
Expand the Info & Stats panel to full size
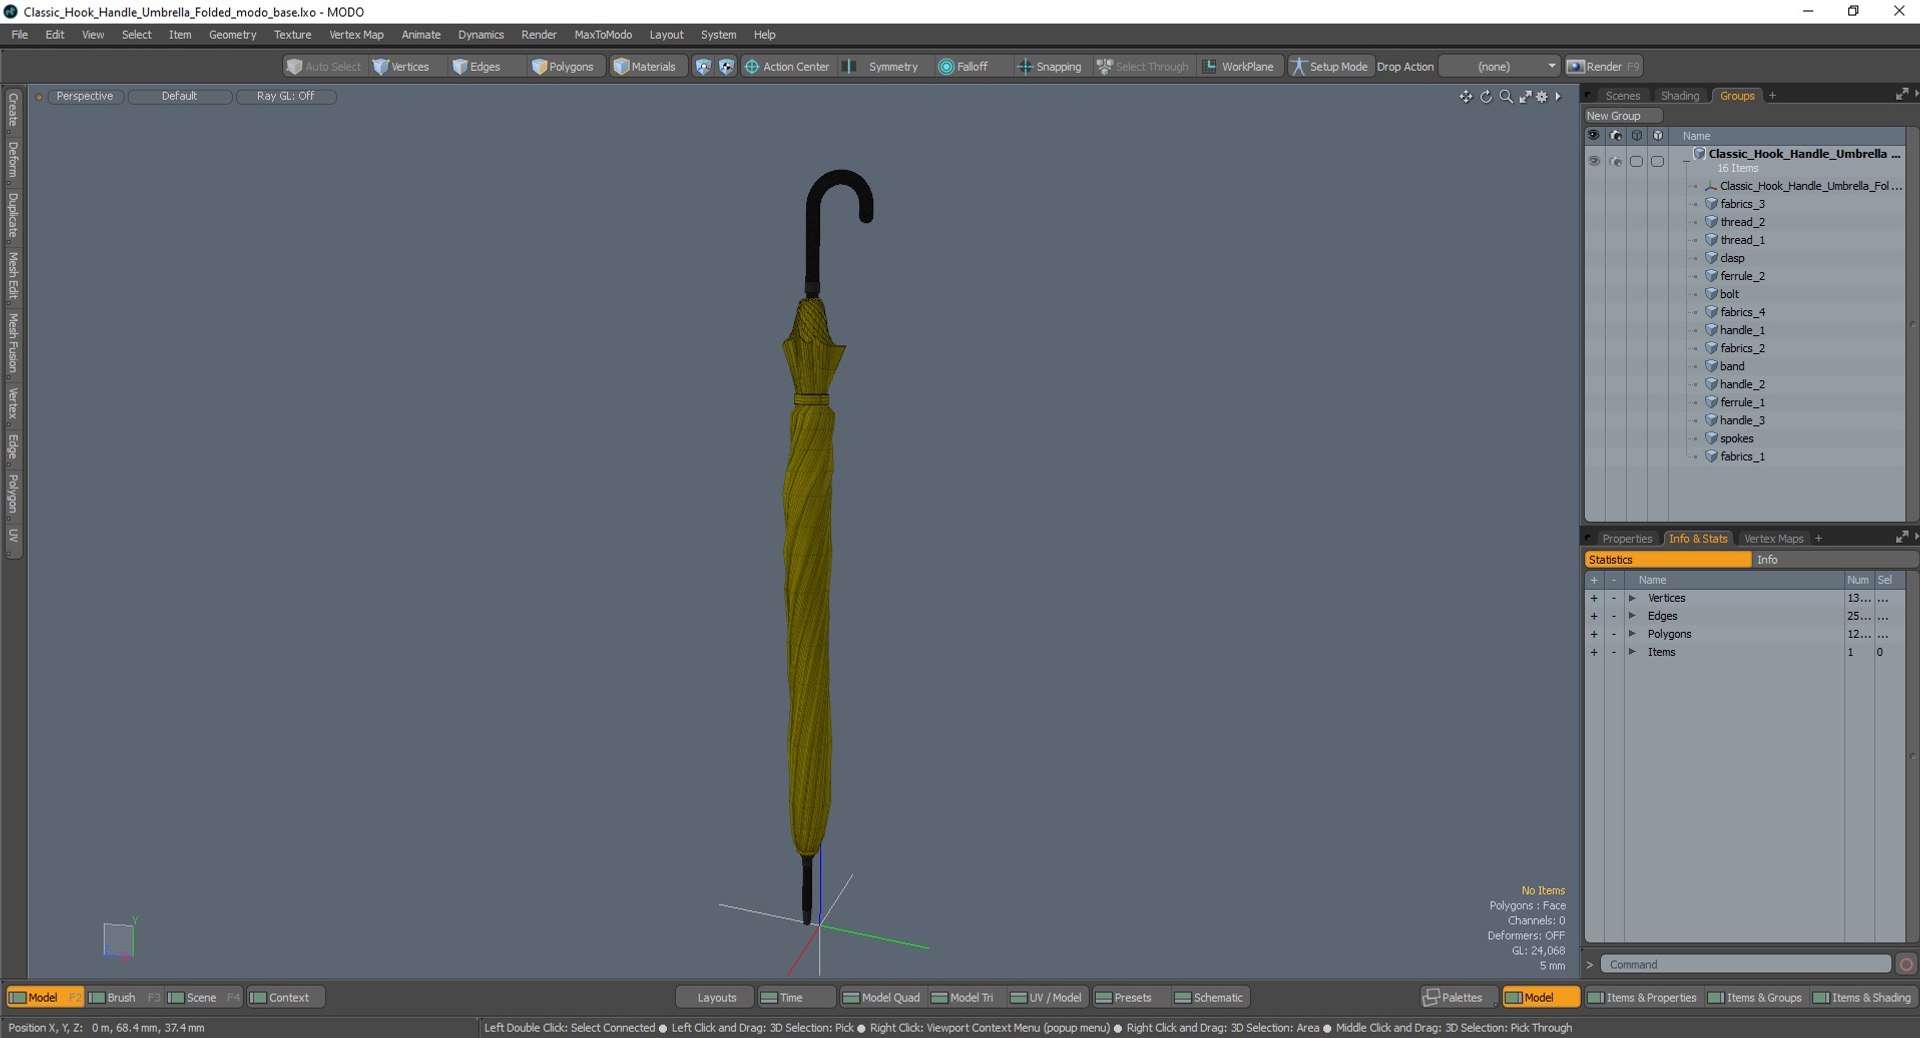click(x=1901, y=538)
